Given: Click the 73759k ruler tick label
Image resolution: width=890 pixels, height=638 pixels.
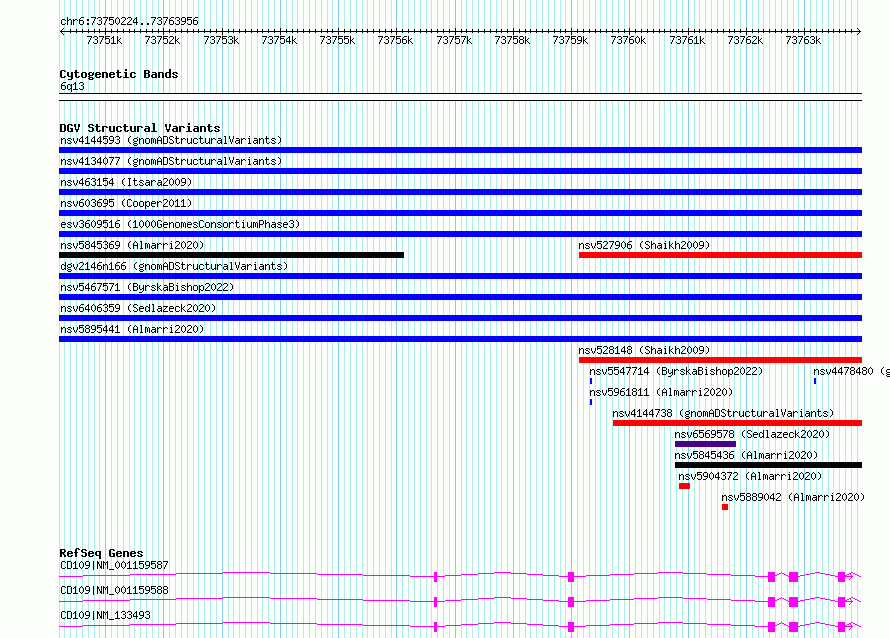Looking at the screenshot, I should coord(570,40).
